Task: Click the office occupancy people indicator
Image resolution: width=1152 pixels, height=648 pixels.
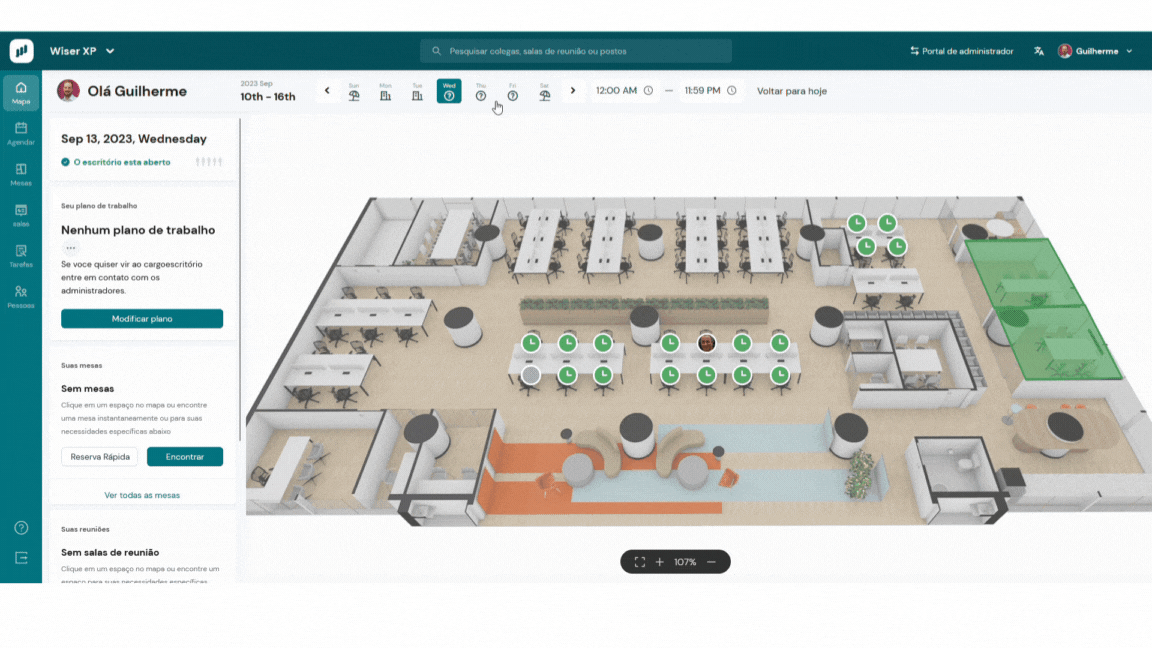Action: click(209, 162)
